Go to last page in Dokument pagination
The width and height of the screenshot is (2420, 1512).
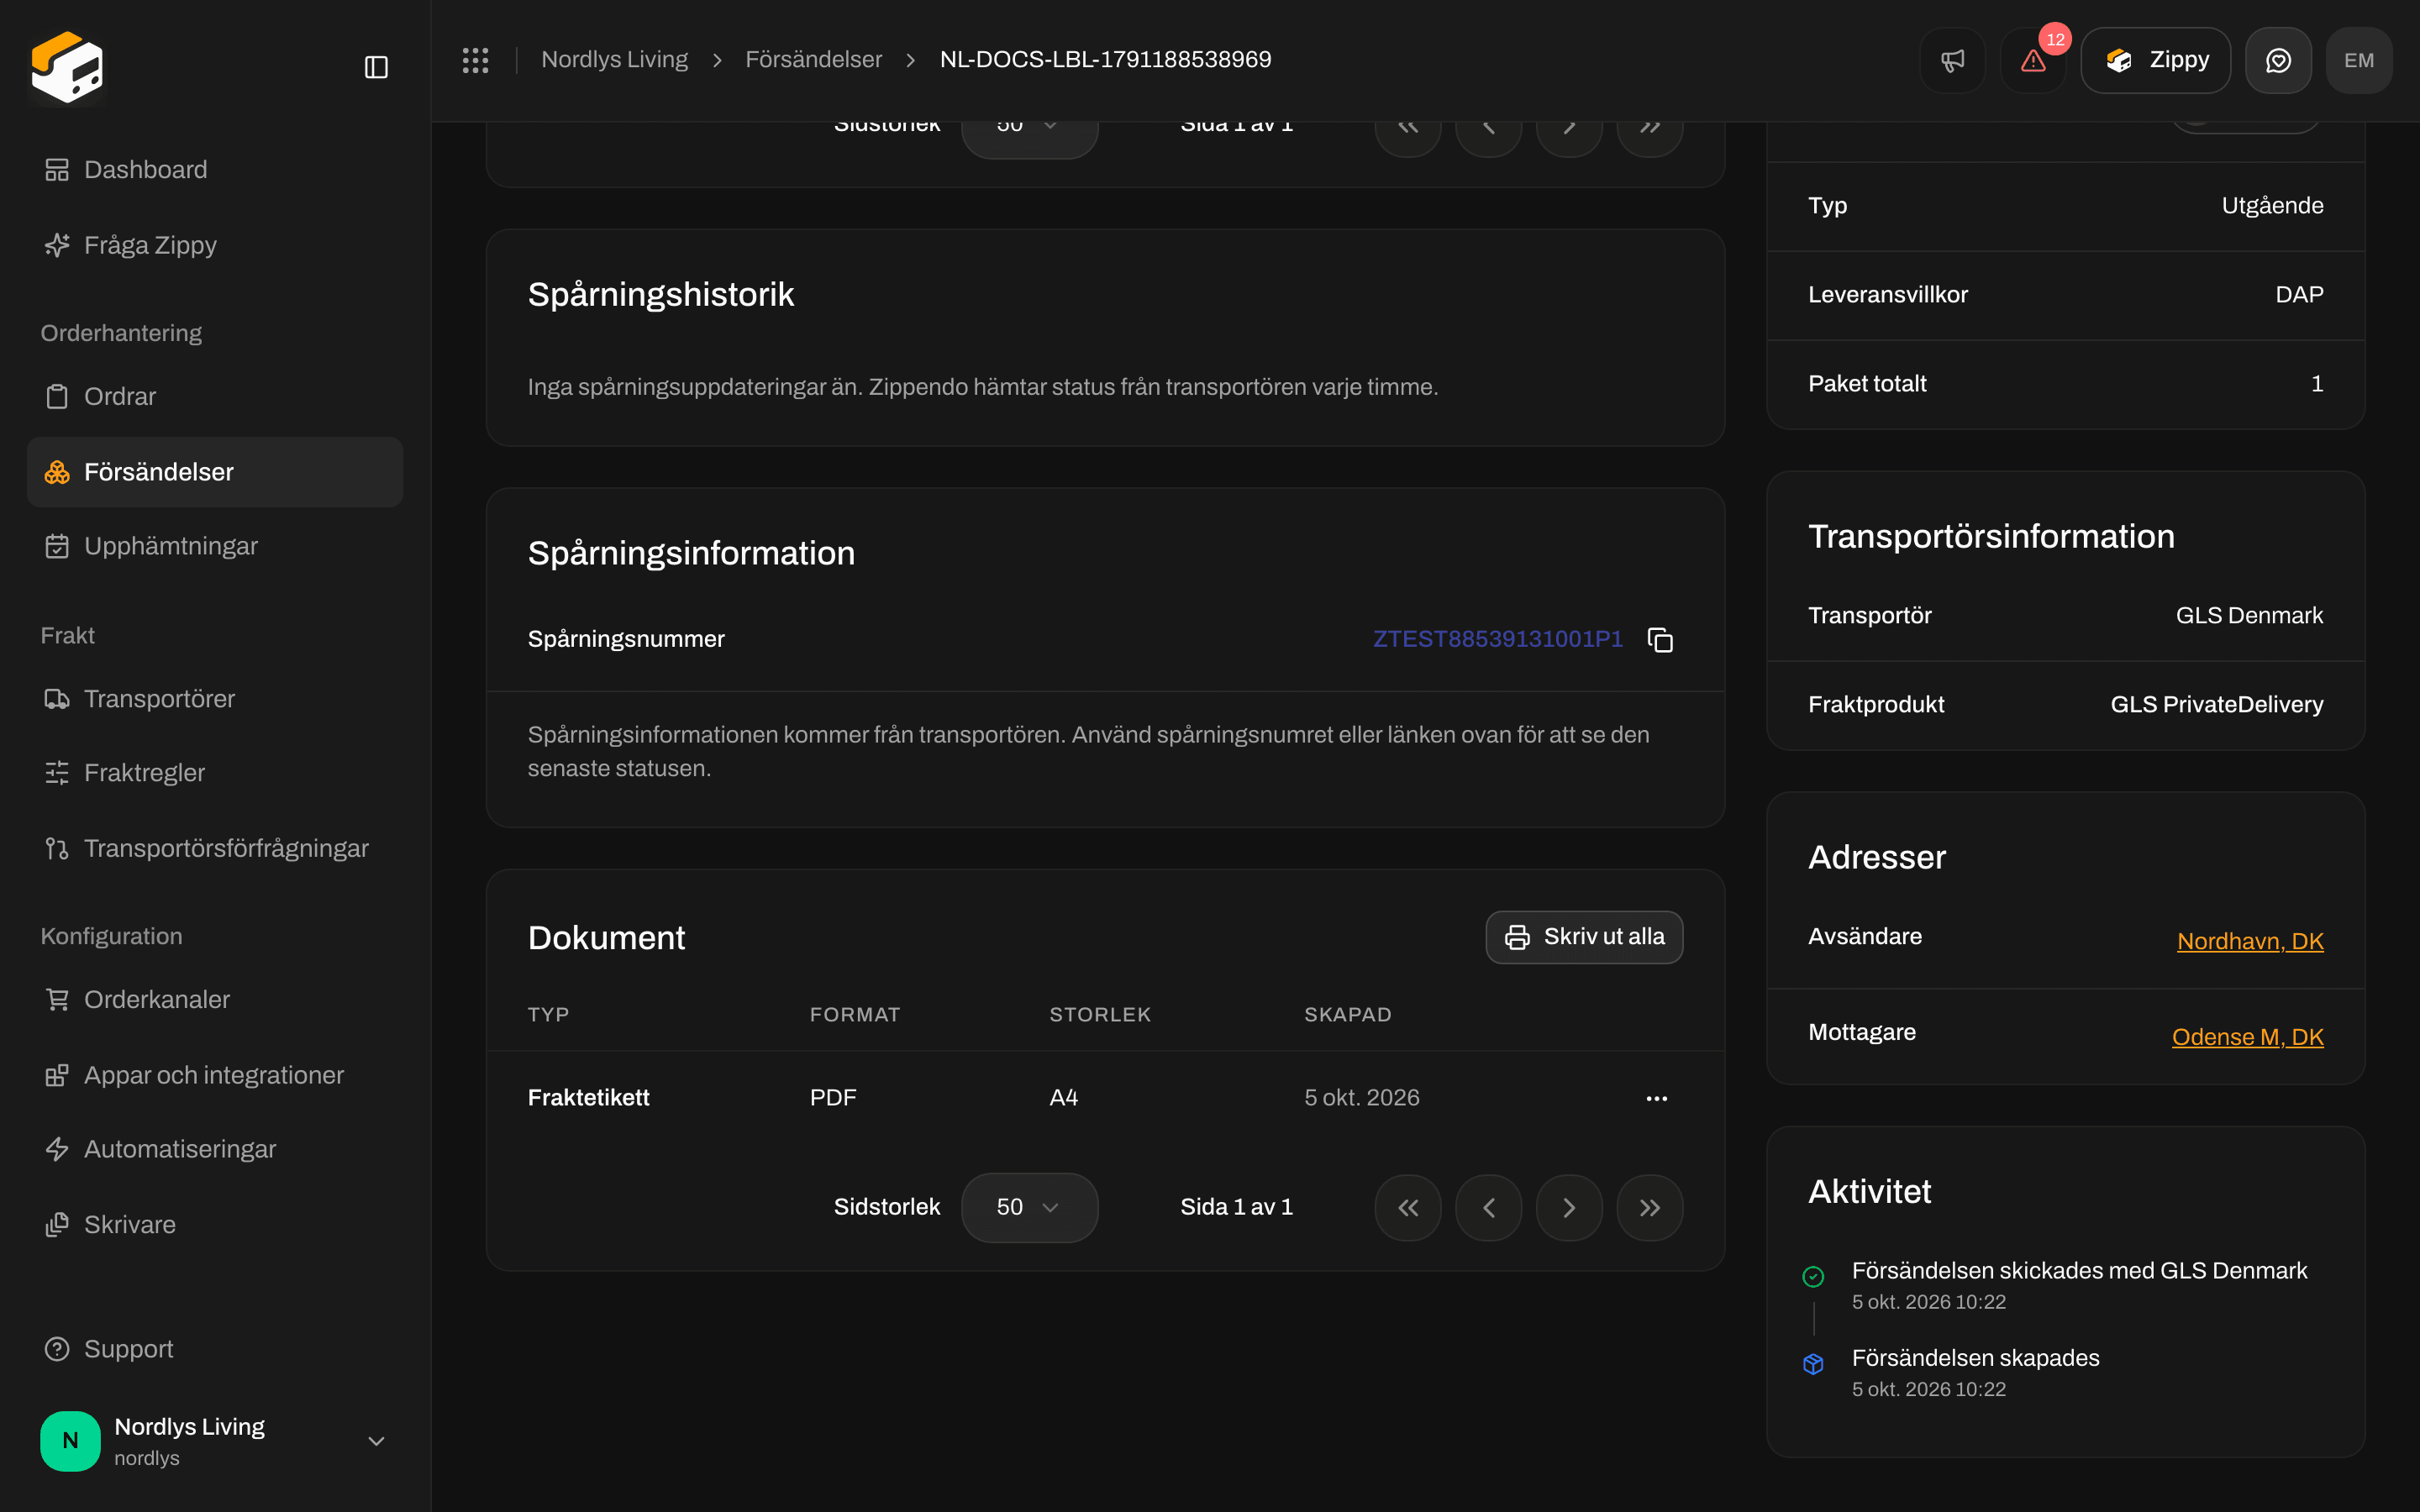click(x=1650, y=1208)
